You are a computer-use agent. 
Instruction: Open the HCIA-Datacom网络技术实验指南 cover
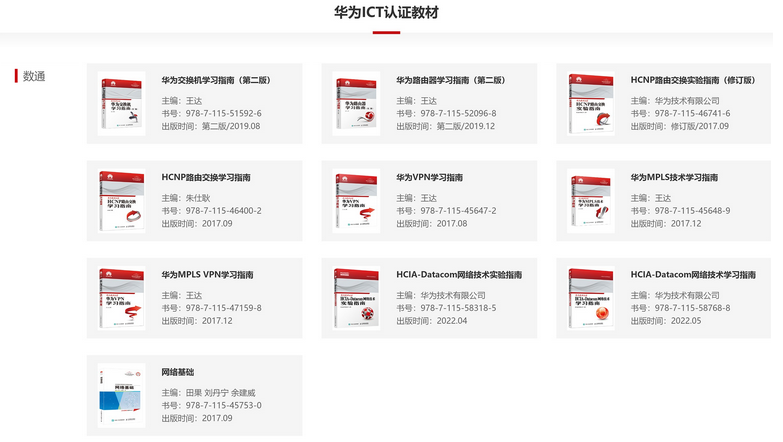356,298
